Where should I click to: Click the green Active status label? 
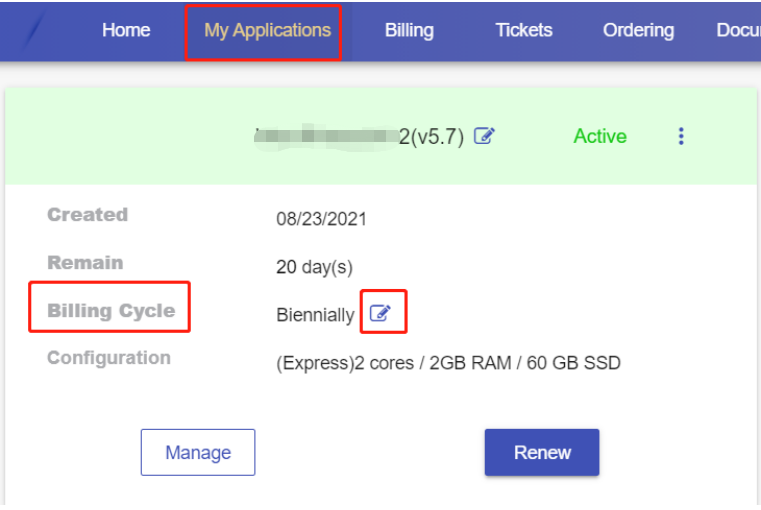600,136
